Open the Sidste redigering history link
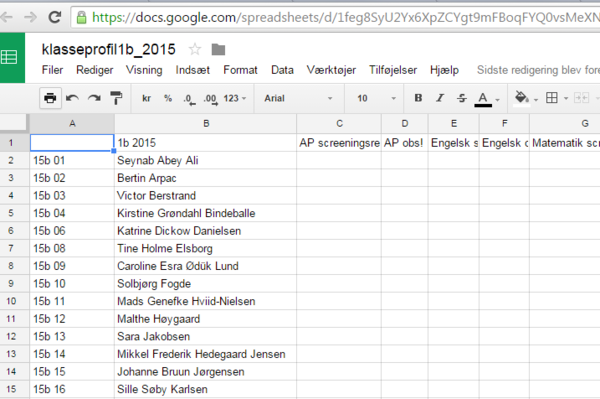 (x=538, y=70)
